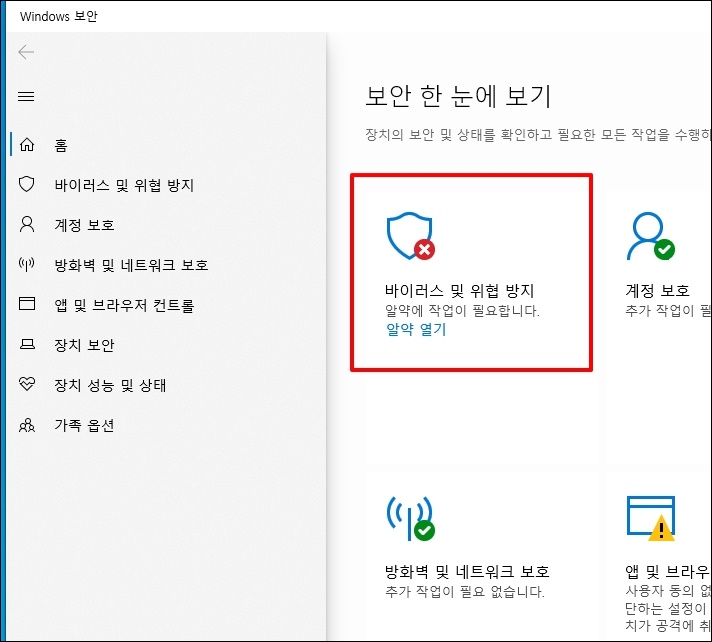The width and height of the screenshot is (712, 642).
Task: Click the laptop icon for 장치 보안
Action: click(27, 344)
